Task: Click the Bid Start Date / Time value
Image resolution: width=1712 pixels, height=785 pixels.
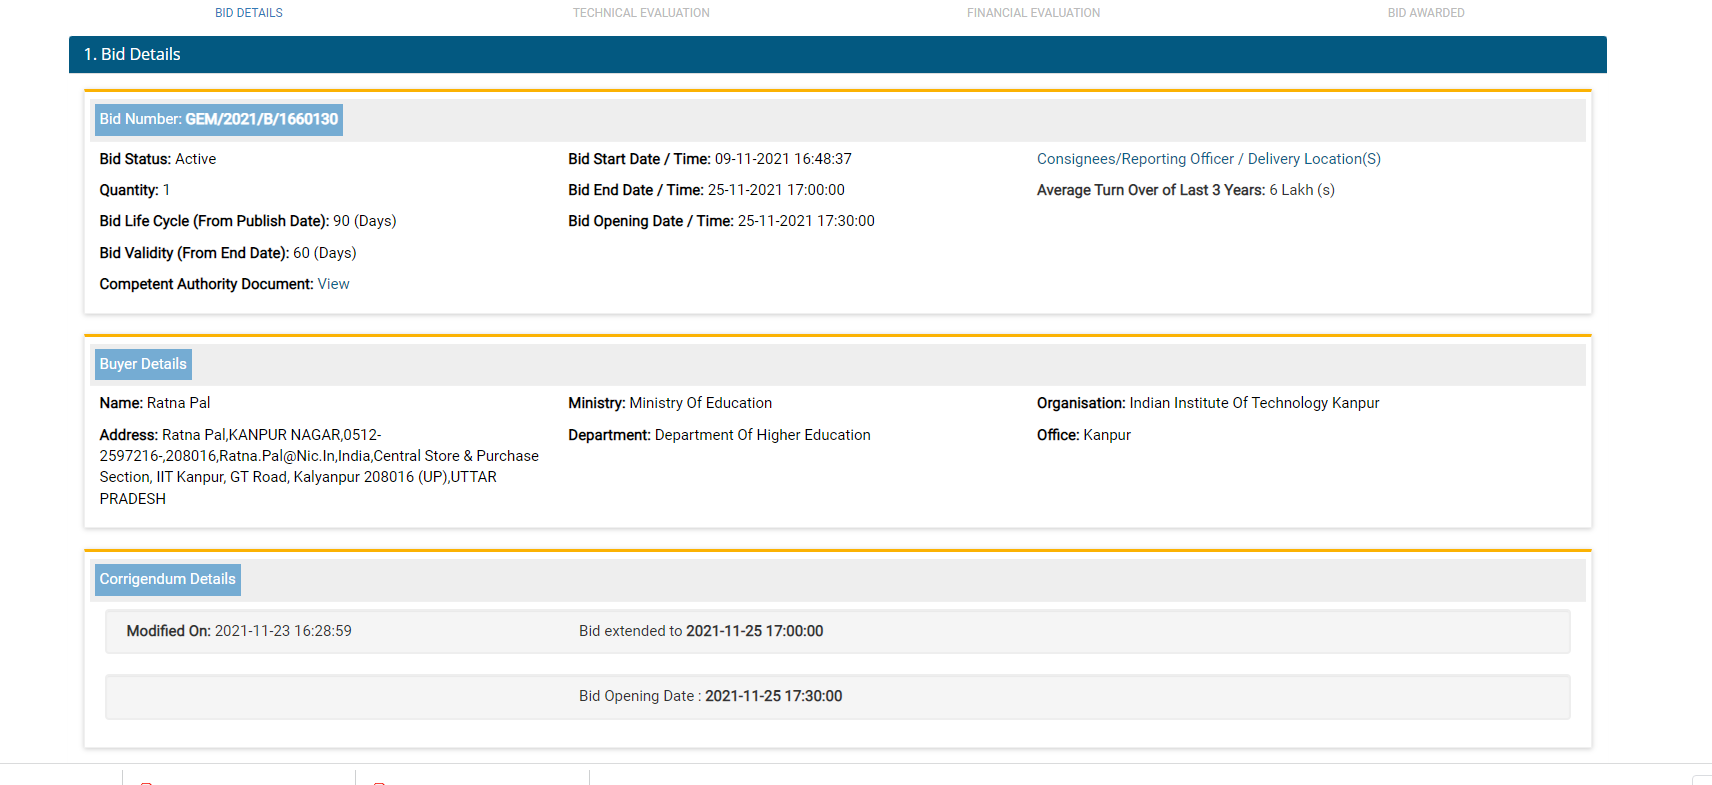Action: coord(782,159)
